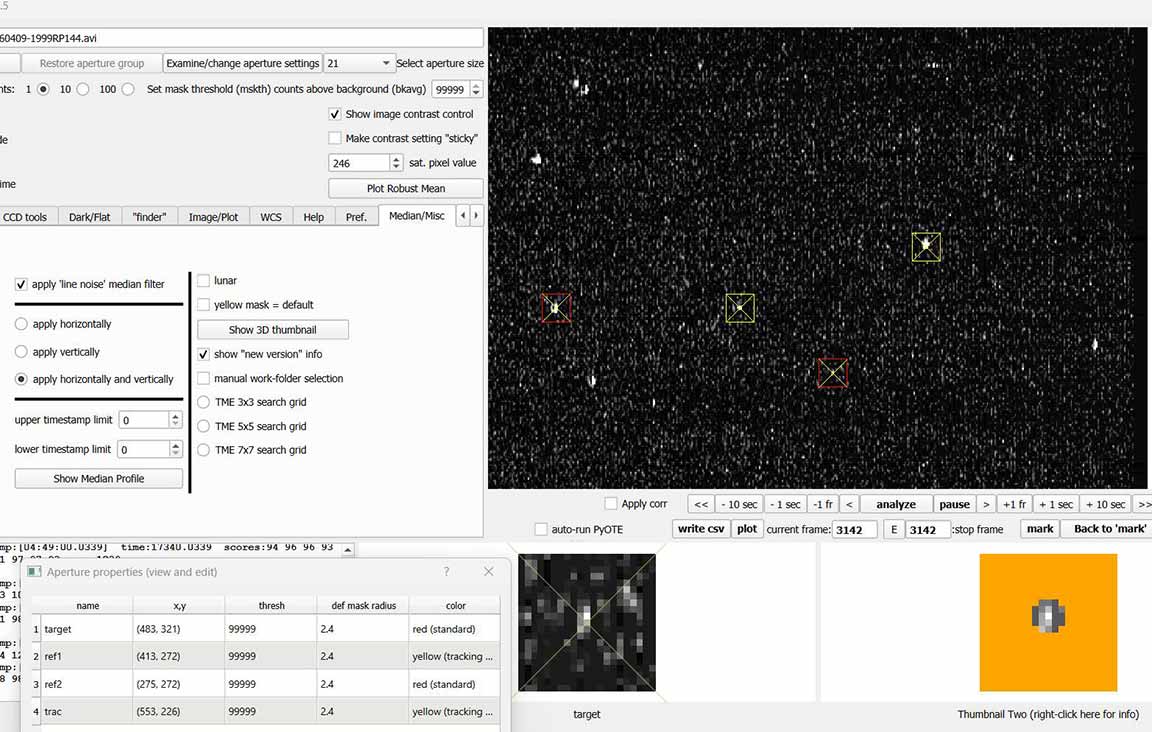Click the orange Thumbnail Two preview

coord(1048,622)
